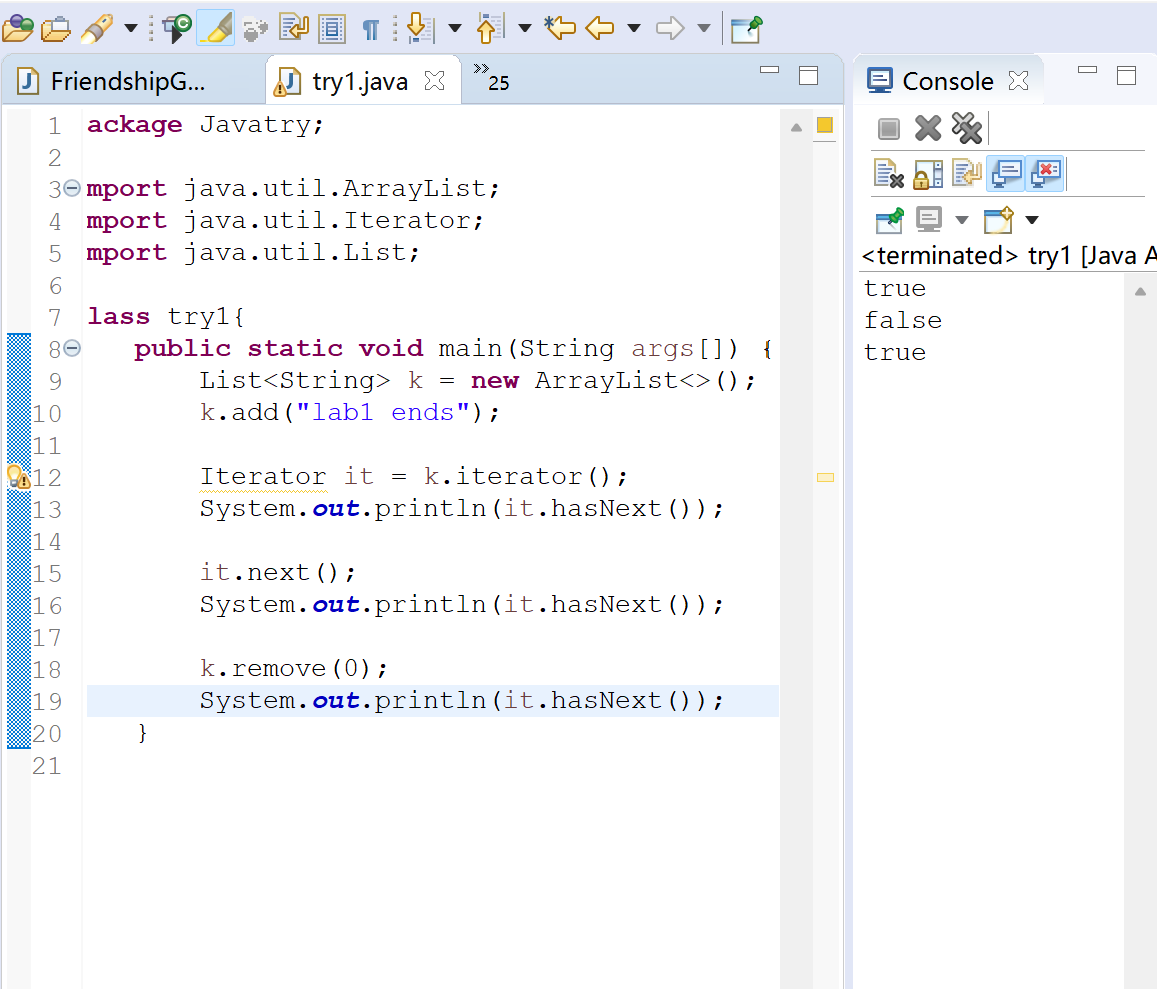The image size is (1157, 989).
Task: Toggle Show Console on standard output change
Action: 1006,174
